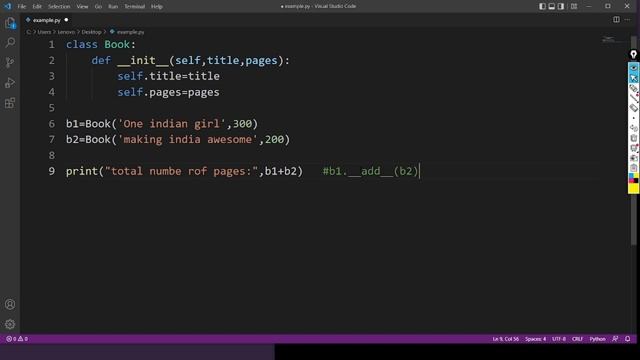This screenshot has height=360, width=640.
Task: Change language mode via Python status item
Action: tap(597, 339)
